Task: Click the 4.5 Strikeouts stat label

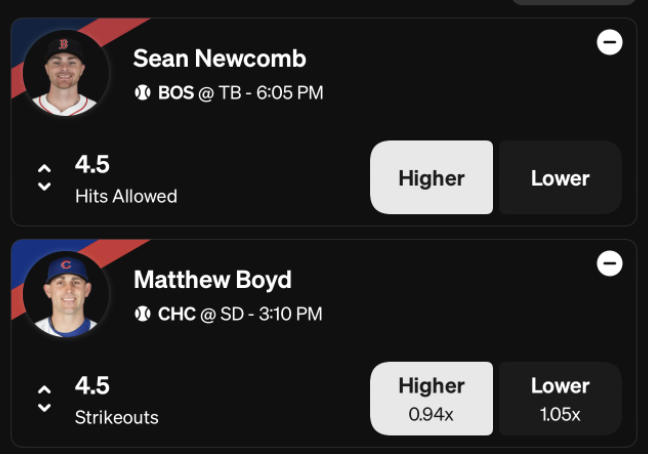Action: click(x=117, y=401)
